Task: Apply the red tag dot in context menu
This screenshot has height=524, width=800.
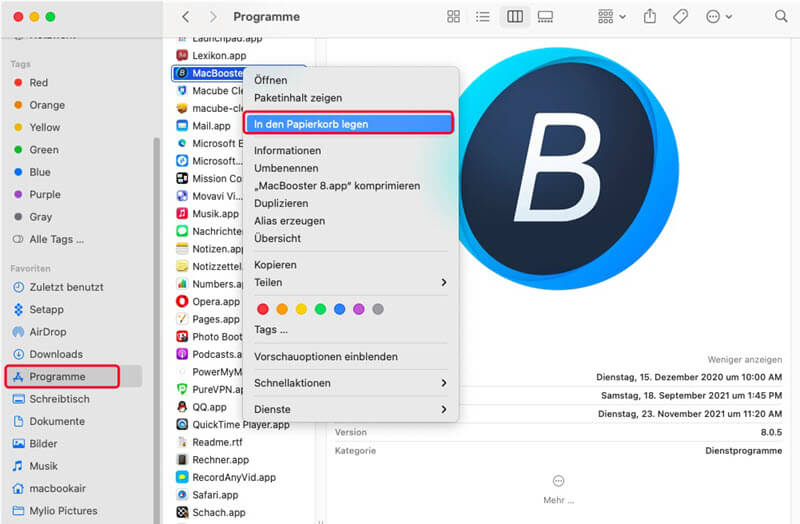Action: tap(263, 309)
